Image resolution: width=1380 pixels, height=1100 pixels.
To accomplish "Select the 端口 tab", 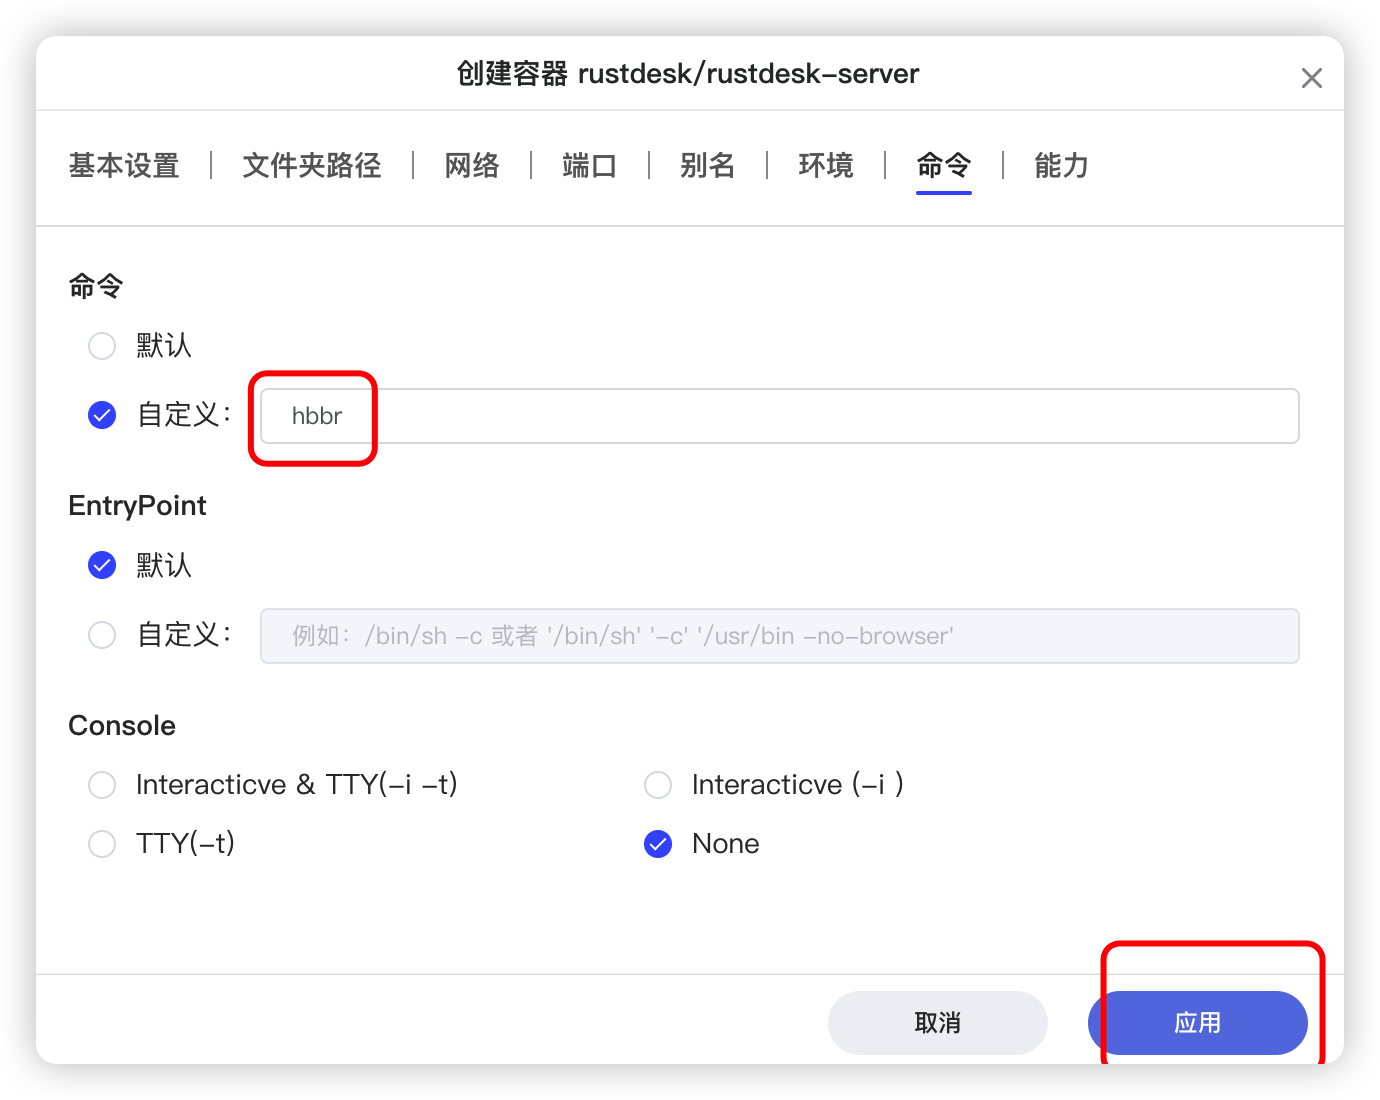I will (589, 165).
